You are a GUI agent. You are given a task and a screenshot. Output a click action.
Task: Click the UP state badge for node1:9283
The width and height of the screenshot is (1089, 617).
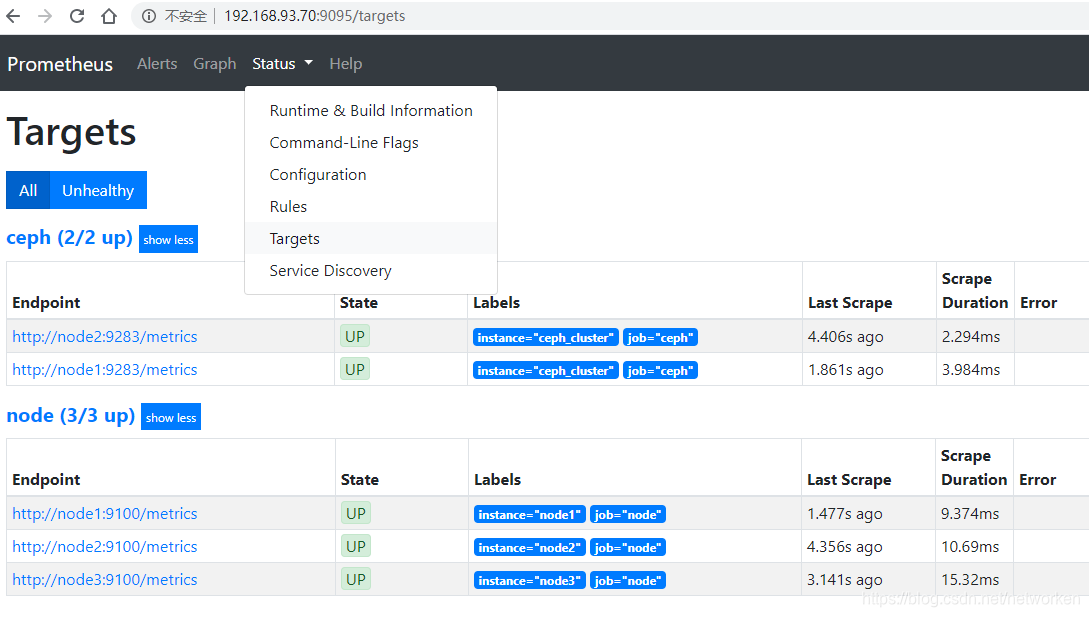click(355, 370)
